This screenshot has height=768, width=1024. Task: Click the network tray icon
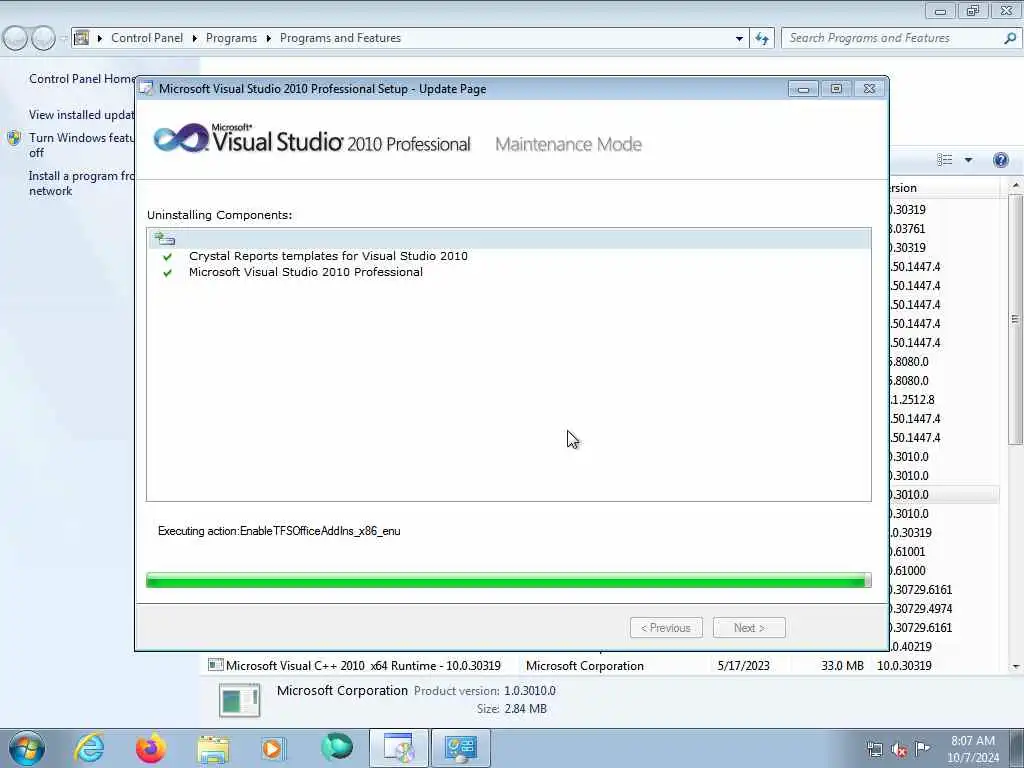click(x=874, y=749)
